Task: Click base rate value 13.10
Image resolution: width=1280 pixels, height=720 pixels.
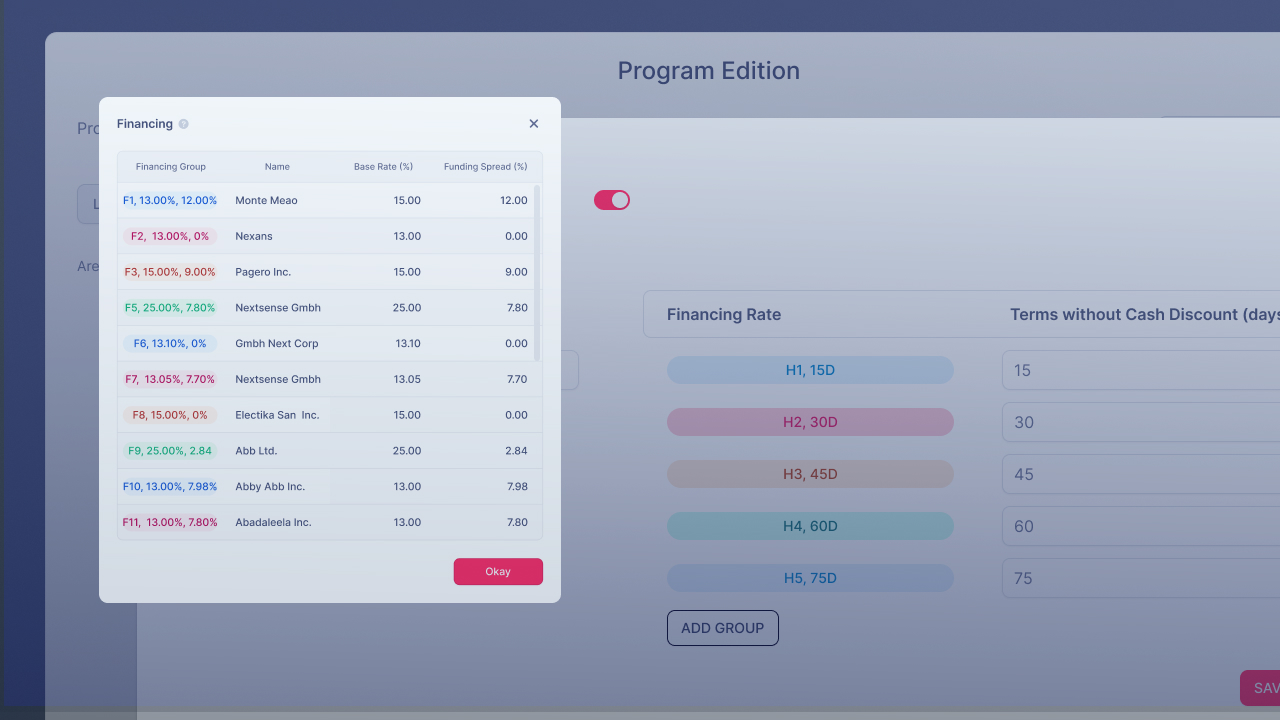Action: coord(408,344)
